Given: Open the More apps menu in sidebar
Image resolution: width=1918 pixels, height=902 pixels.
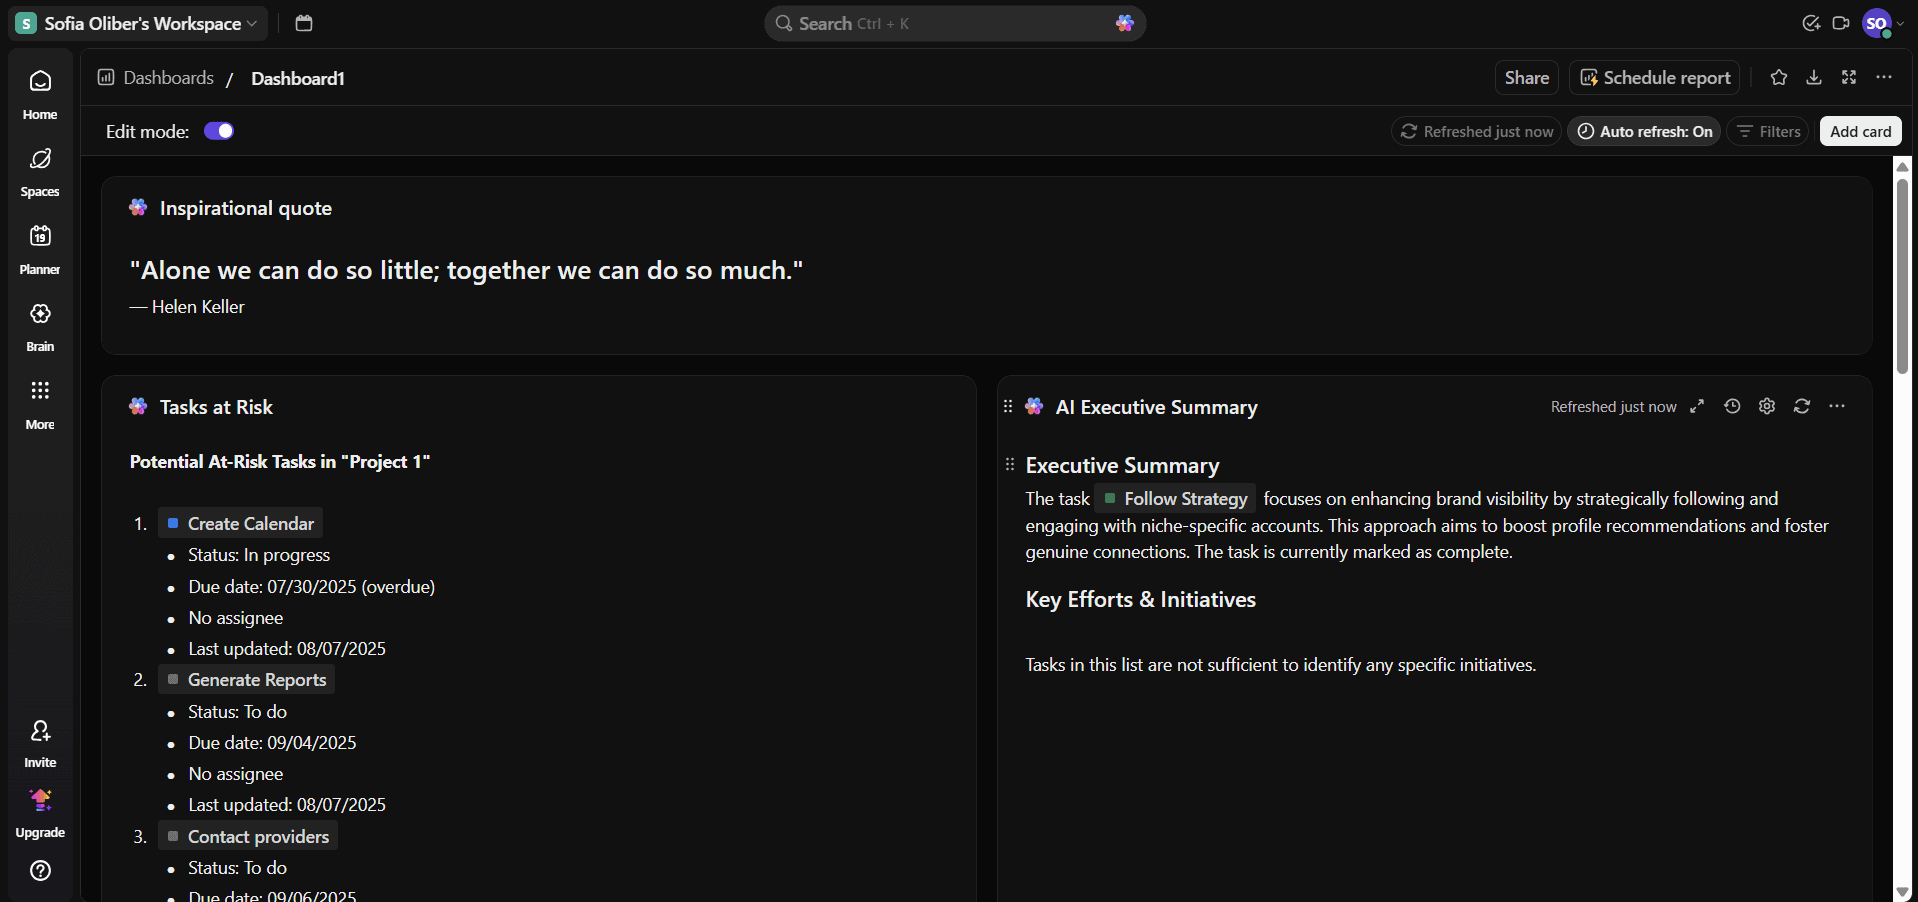Looking at the screenshot, I should (x=40, y=403).
